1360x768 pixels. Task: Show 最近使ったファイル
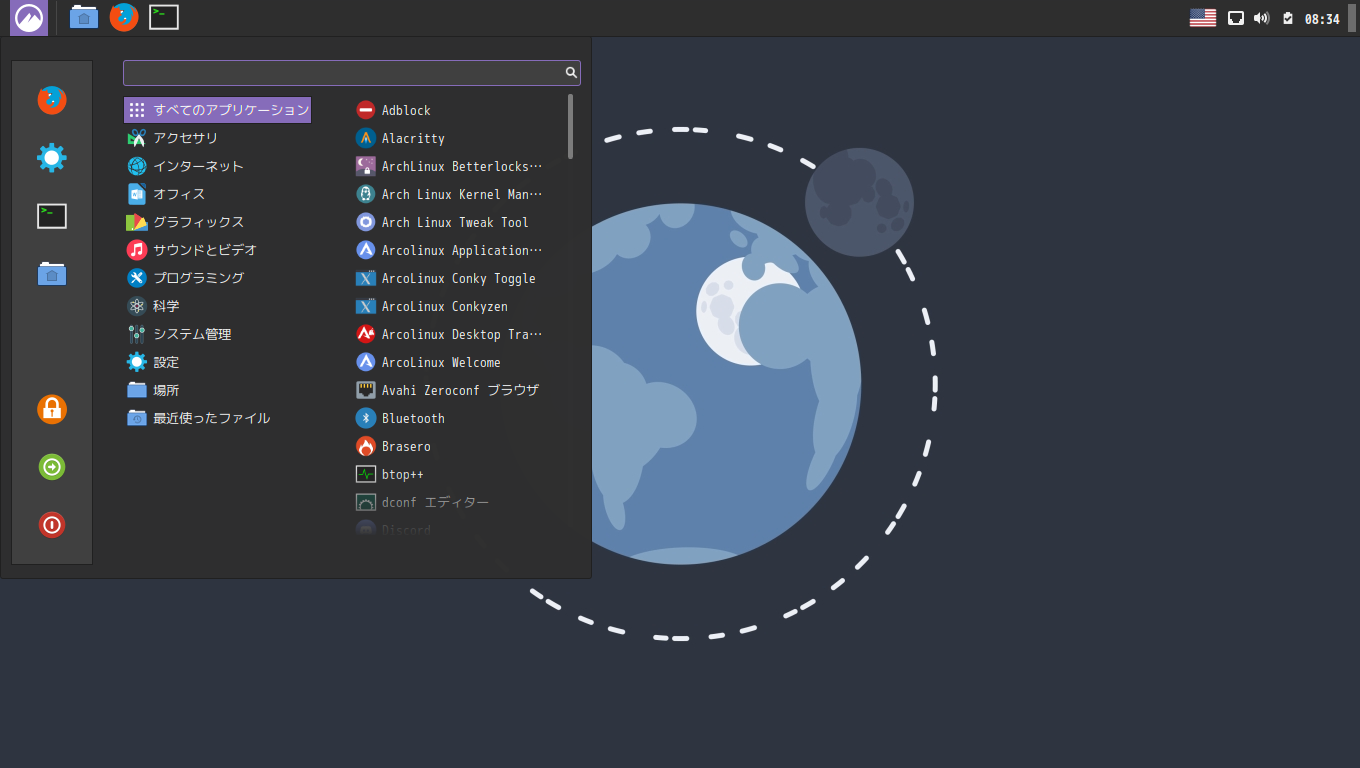pos(217,418)
